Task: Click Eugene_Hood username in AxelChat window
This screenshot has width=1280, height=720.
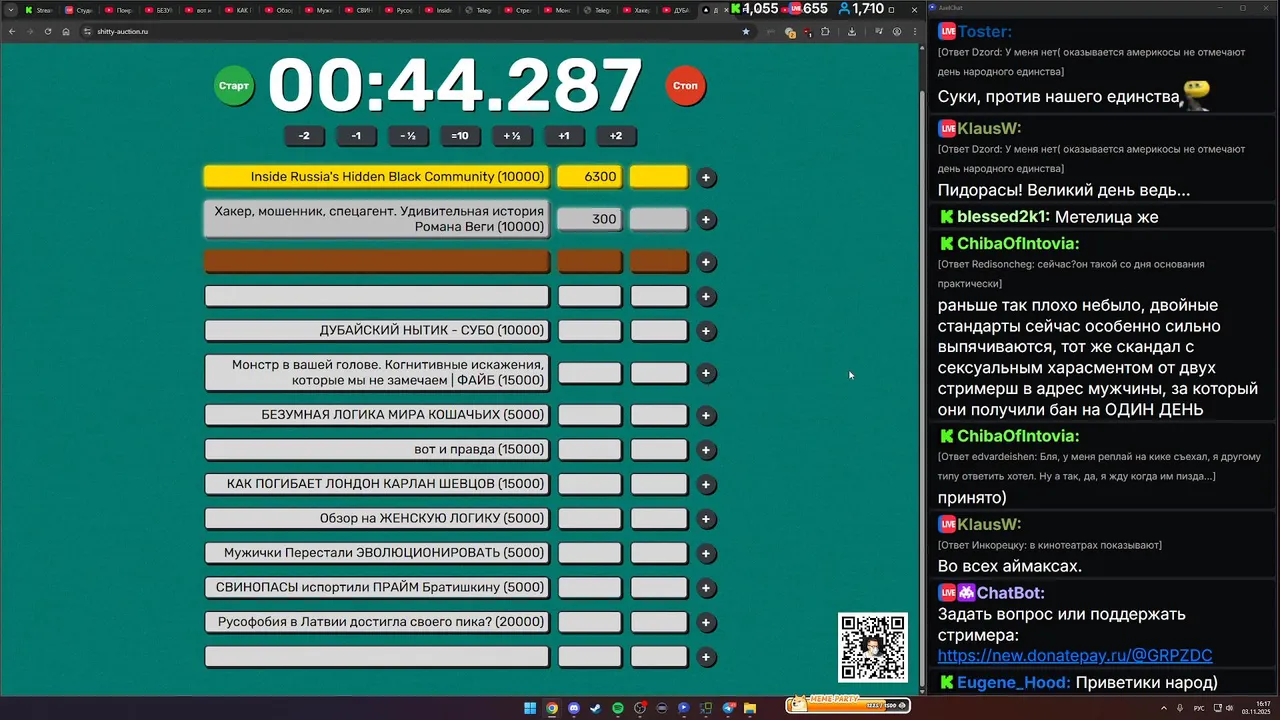Action: tap(1014, 683)
